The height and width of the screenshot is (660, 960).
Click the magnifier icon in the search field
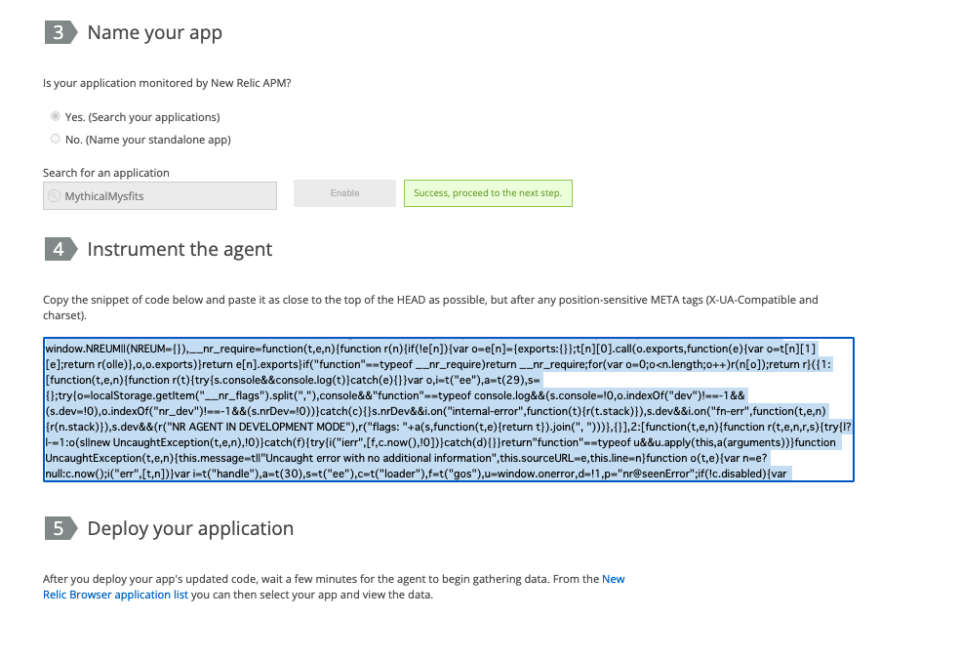click(x=53, y=196)
